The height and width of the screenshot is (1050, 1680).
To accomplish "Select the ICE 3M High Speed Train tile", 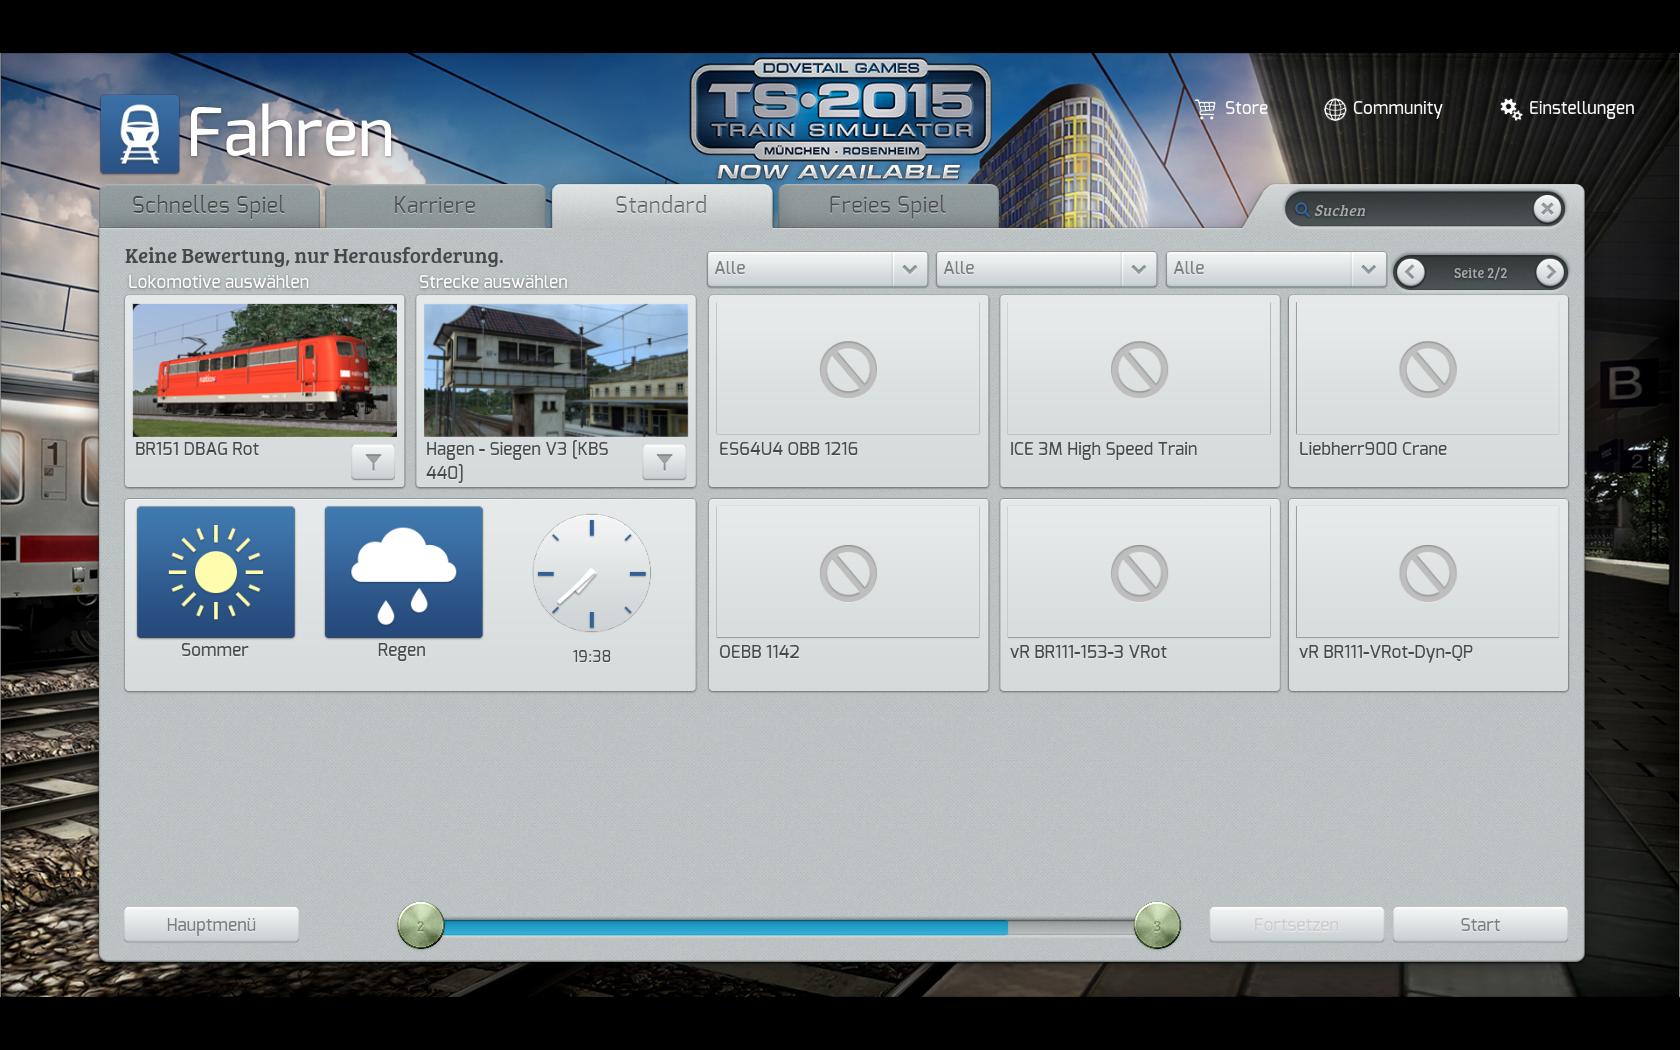I will 1140,391.
